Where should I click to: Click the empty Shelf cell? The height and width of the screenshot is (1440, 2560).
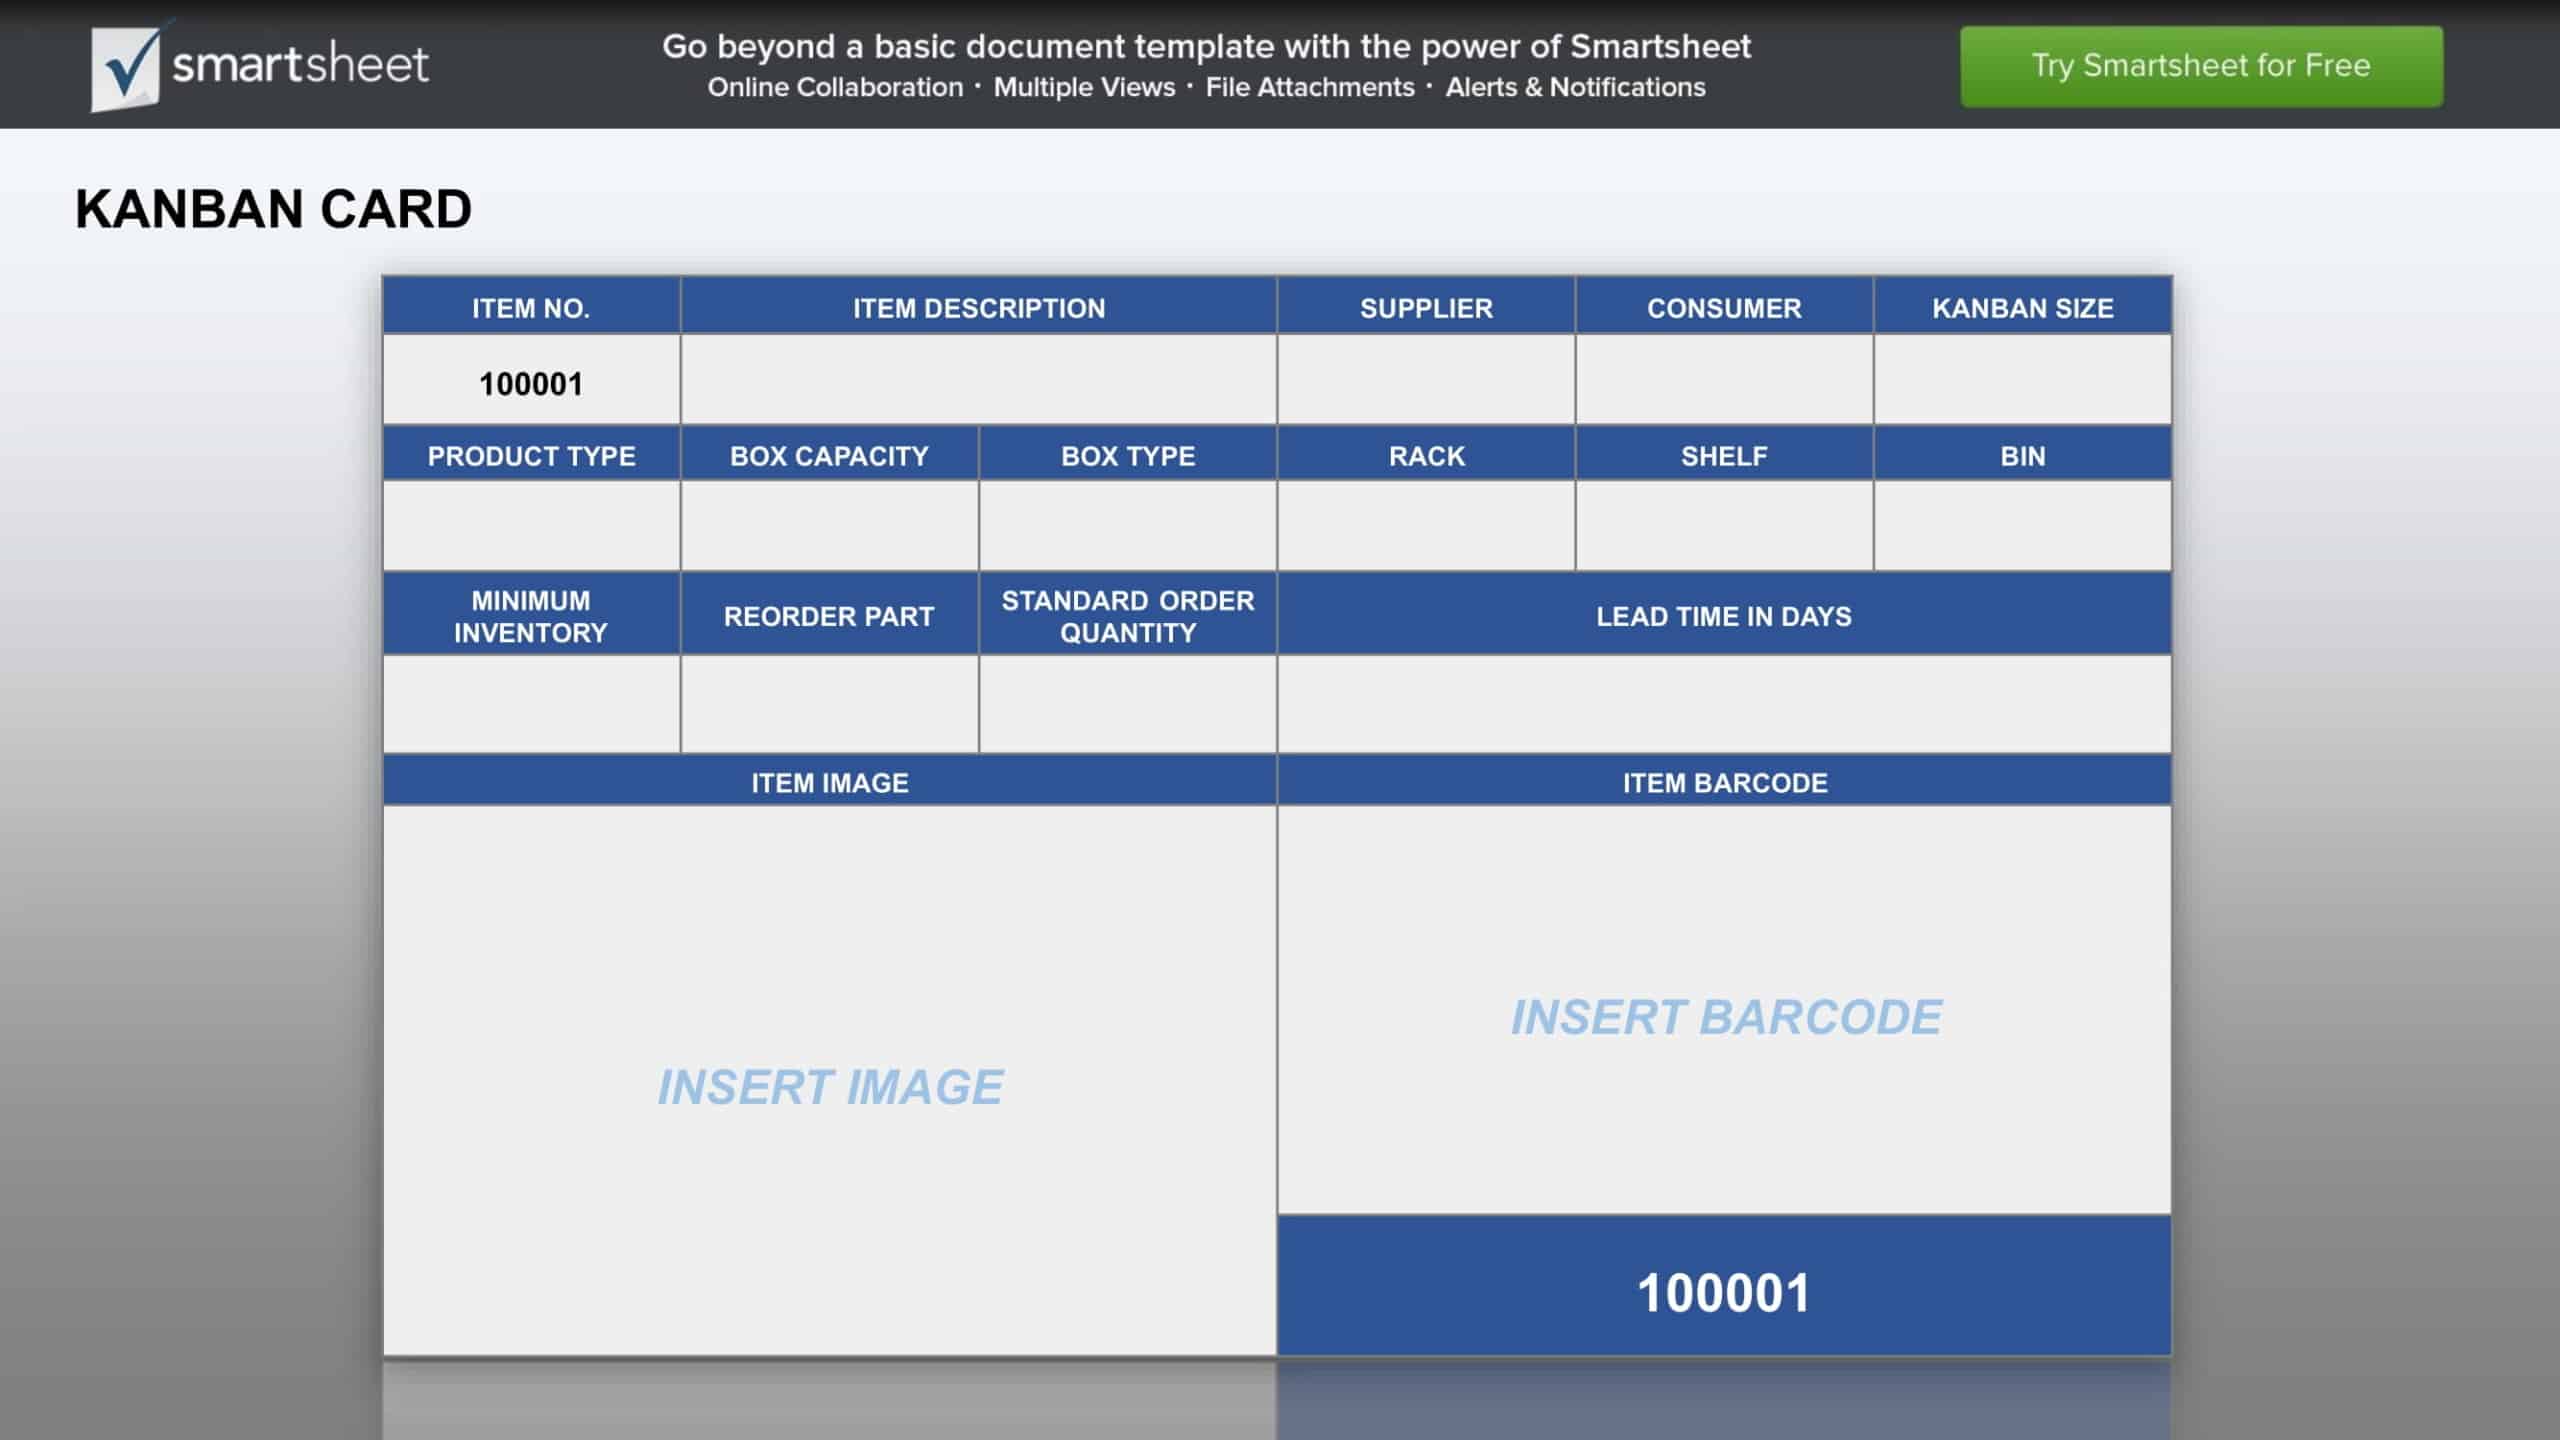(1723, 526)
